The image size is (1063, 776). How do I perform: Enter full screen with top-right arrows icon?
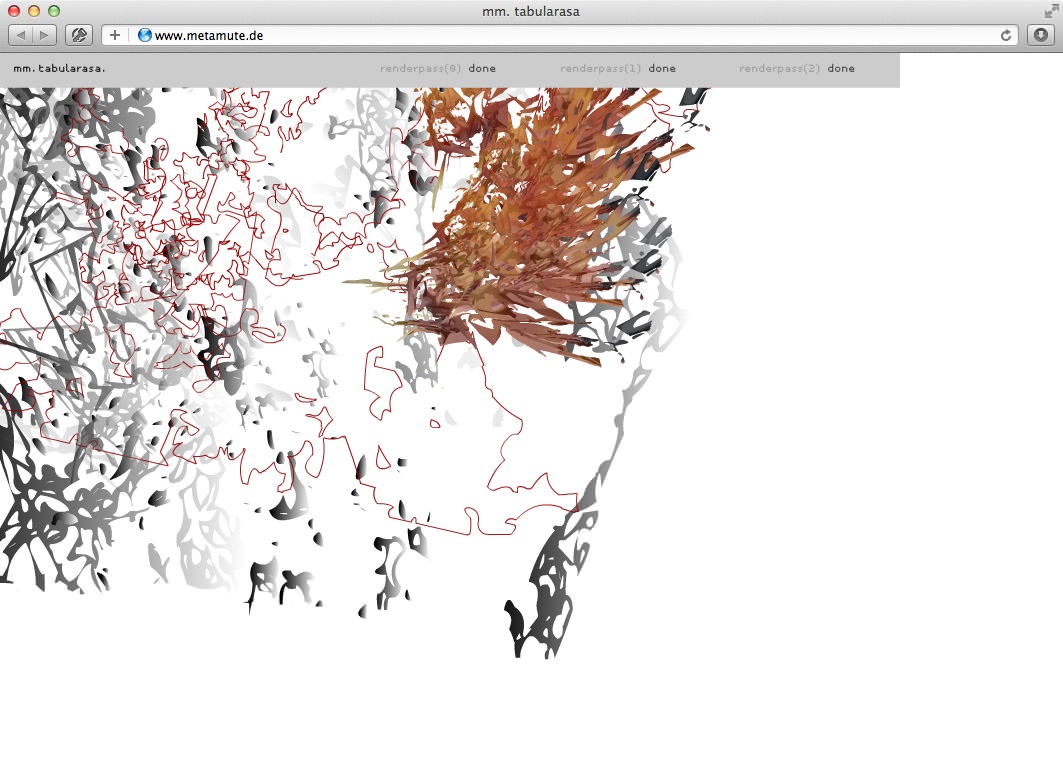(1050, 11)
